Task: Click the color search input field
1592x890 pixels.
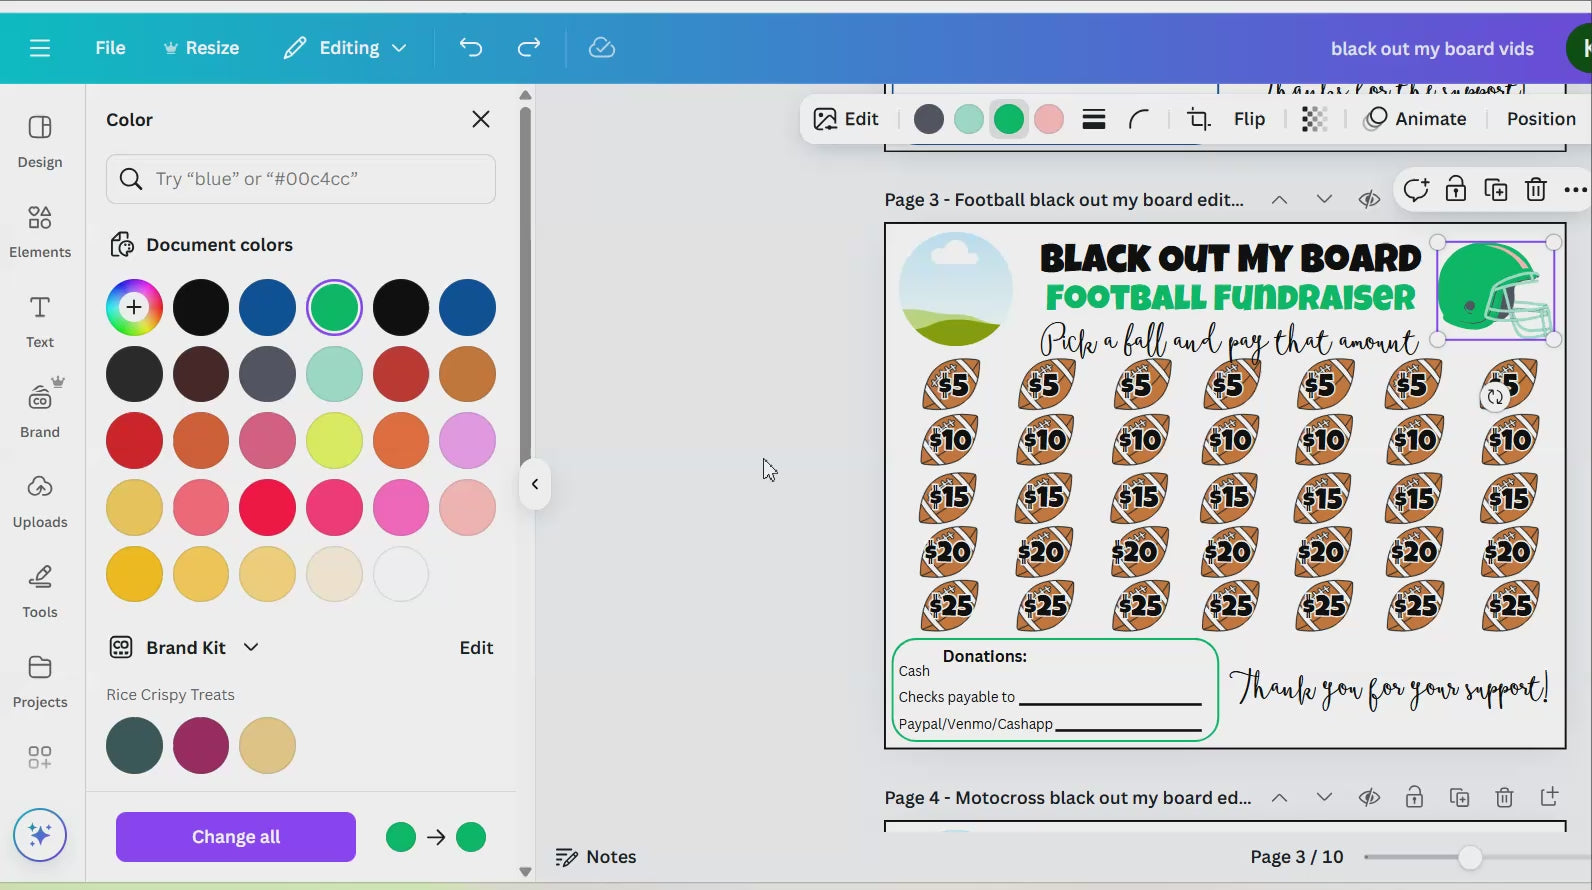Action: point(301,179)
